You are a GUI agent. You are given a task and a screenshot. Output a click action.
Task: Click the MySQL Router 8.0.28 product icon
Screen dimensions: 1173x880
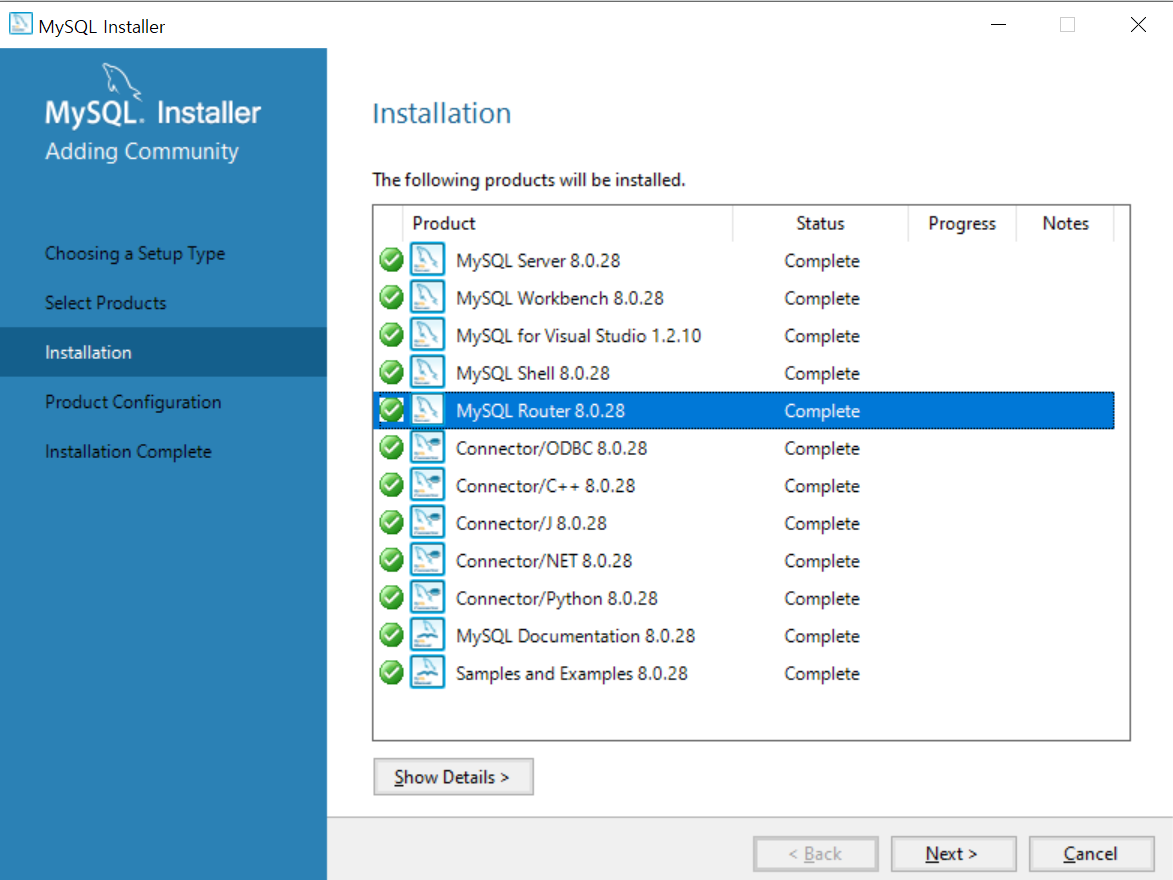[427, 409]
